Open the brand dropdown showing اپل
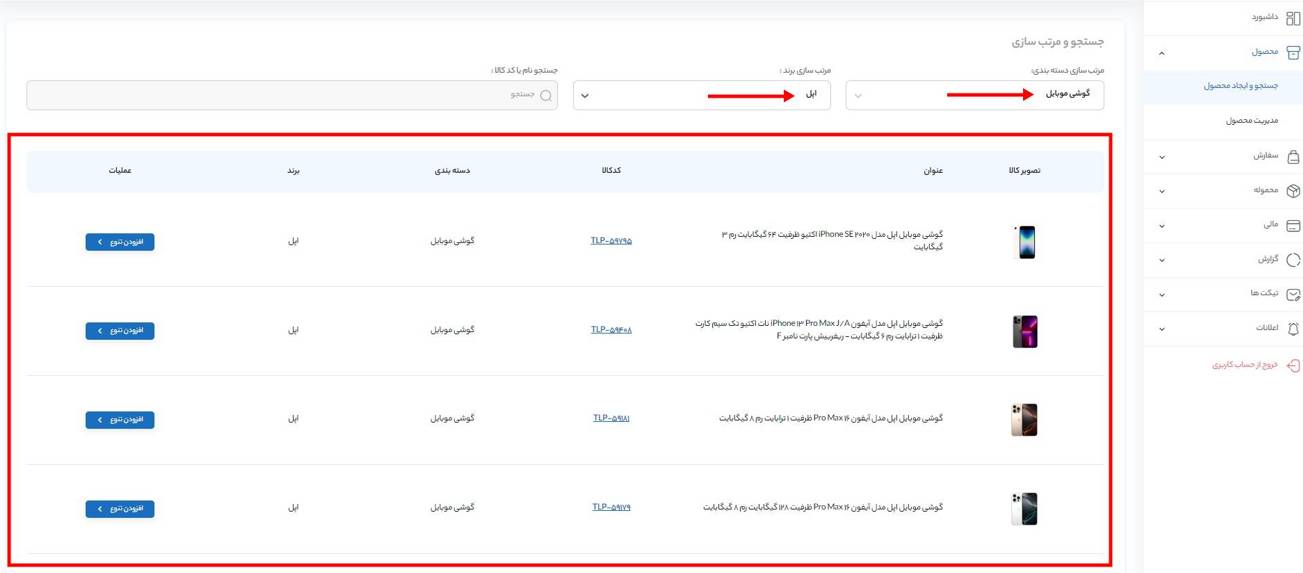This screenshot has width=1303, height=573. pos(701,95)
